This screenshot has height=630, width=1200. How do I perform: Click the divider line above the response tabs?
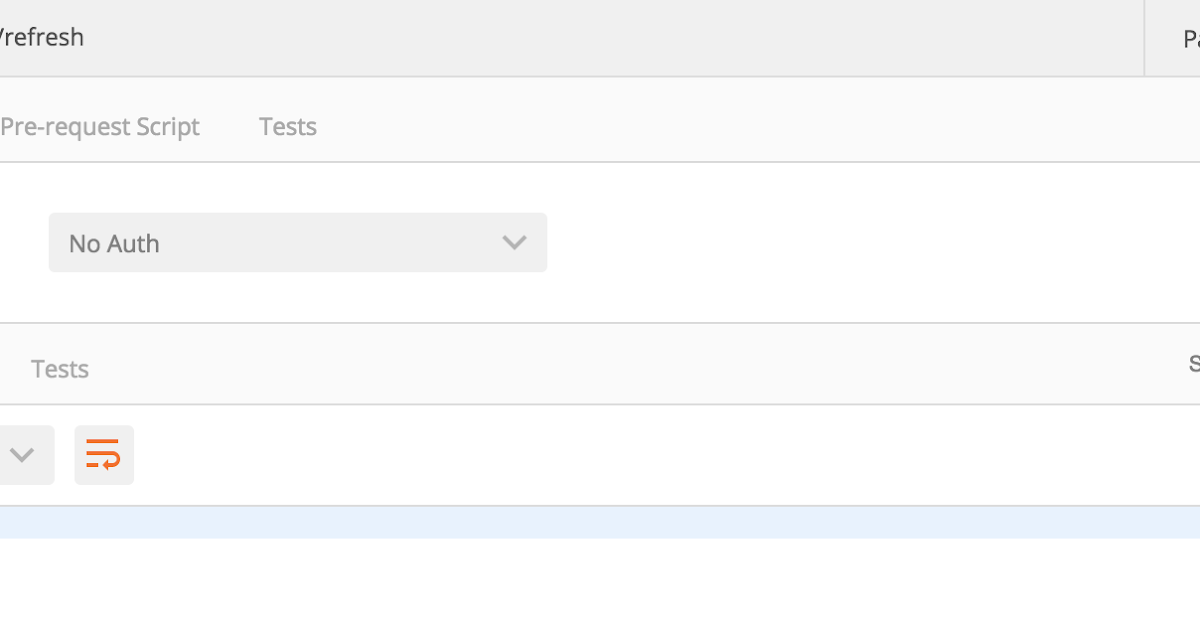click(x=600, y=323)
